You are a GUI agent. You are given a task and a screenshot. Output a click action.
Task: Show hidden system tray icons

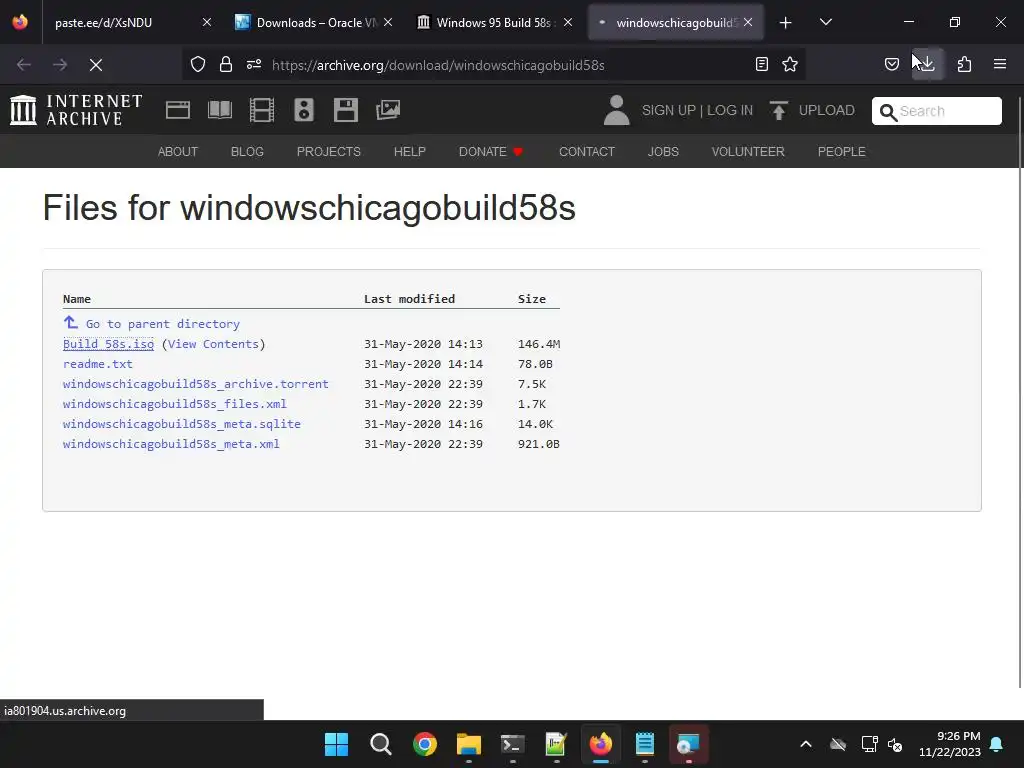pos(806,744)
